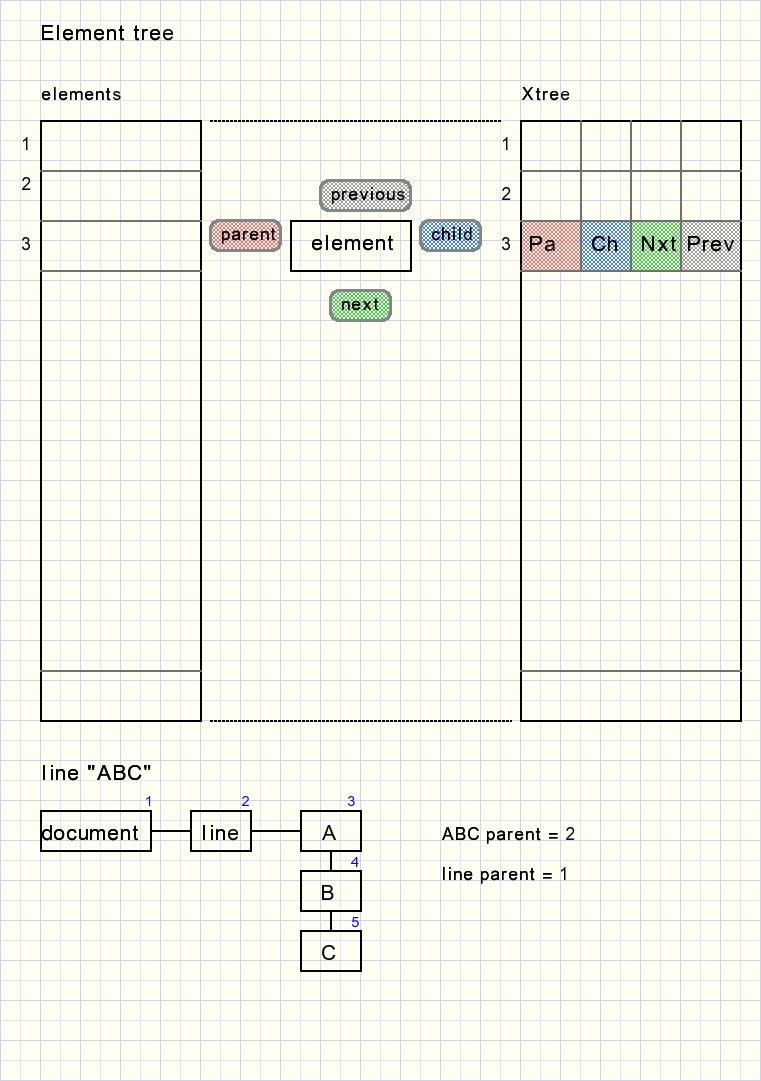The width and height of the screenshot is (761, 1081).
Task: Click the 'ABC parent = 2' note
Action: point(508,835)
